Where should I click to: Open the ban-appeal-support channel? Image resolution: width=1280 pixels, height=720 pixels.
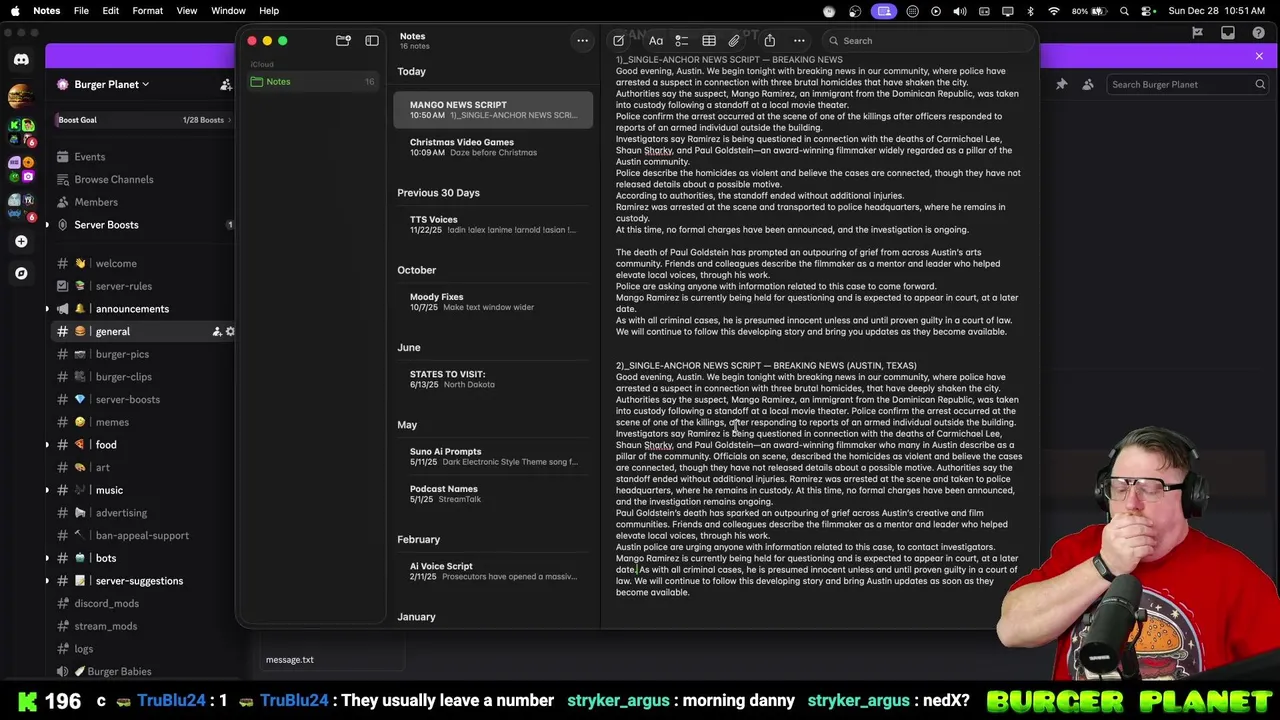point(140,536)
